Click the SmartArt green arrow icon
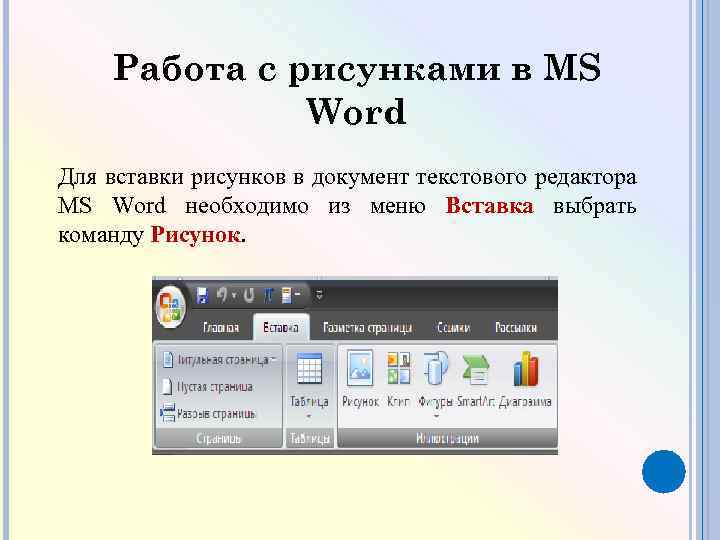This screenshot has width=720, height=540. coord(476,369)
